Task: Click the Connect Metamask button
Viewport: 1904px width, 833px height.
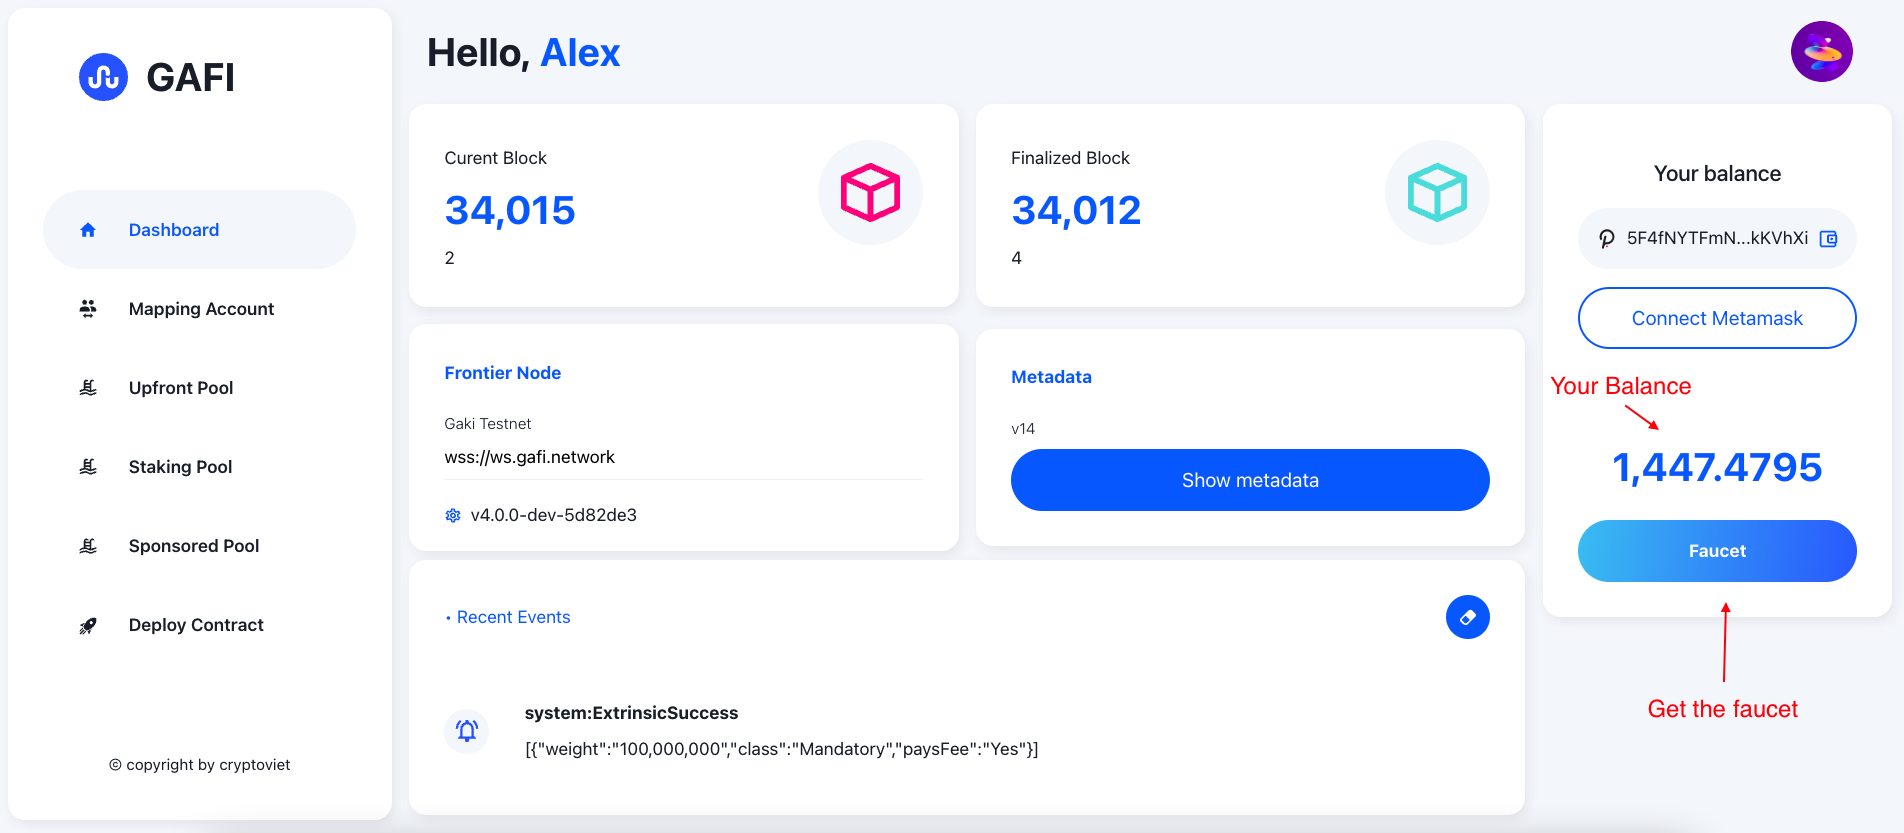Action: pyautogui.click(x=1717, y=318)
